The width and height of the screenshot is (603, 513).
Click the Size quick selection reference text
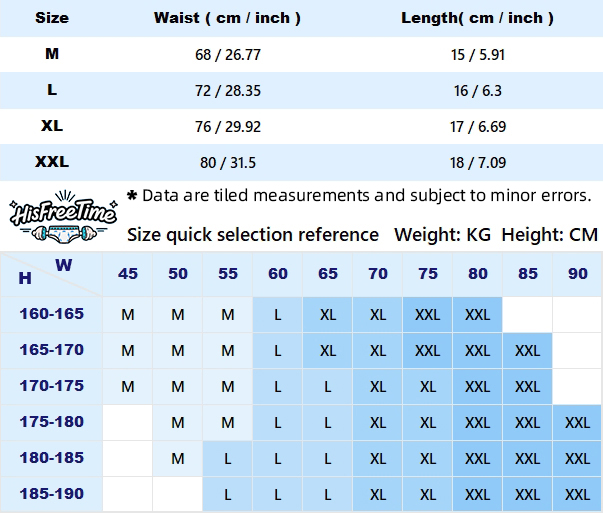pyautogui.click(x=253, y=235)
